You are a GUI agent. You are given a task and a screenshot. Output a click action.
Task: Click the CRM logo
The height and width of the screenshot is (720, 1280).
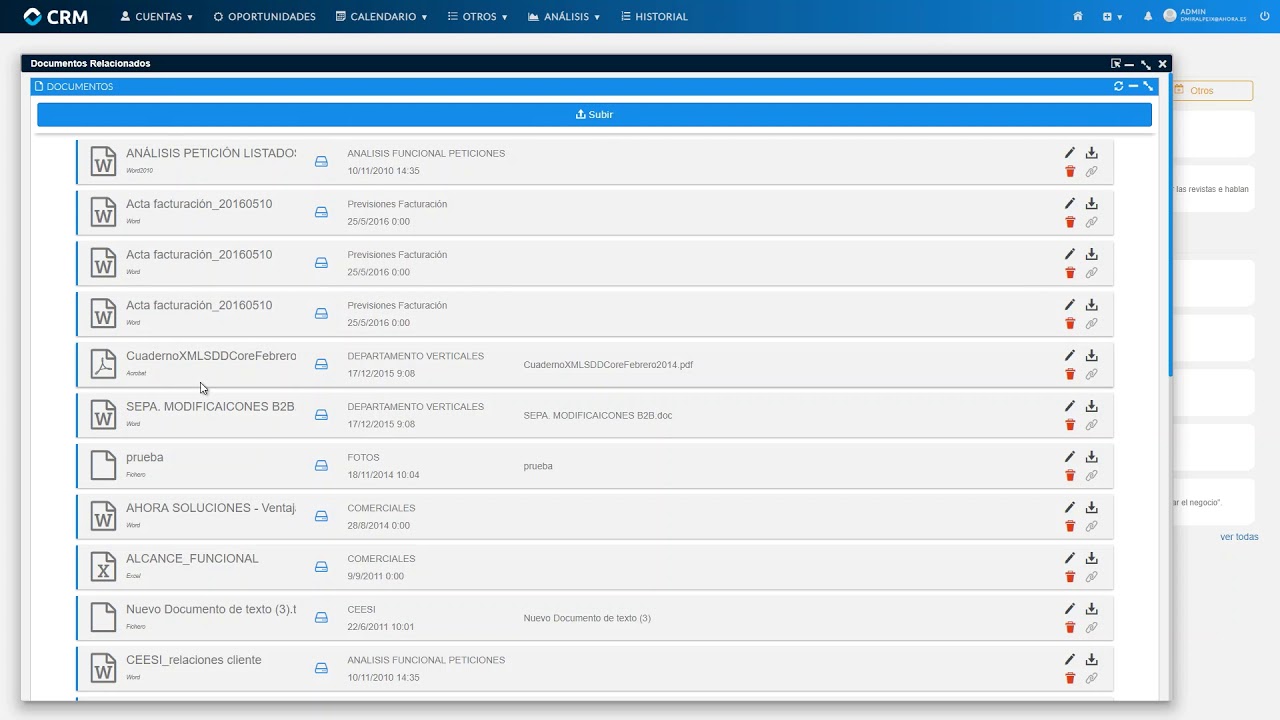[x=55, y=17]
